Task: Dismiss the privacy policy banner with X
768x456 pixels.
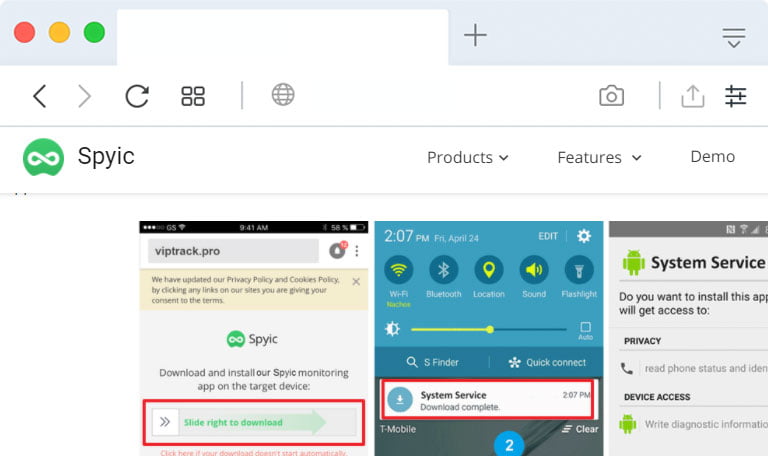Action: (x=356, y=282)
